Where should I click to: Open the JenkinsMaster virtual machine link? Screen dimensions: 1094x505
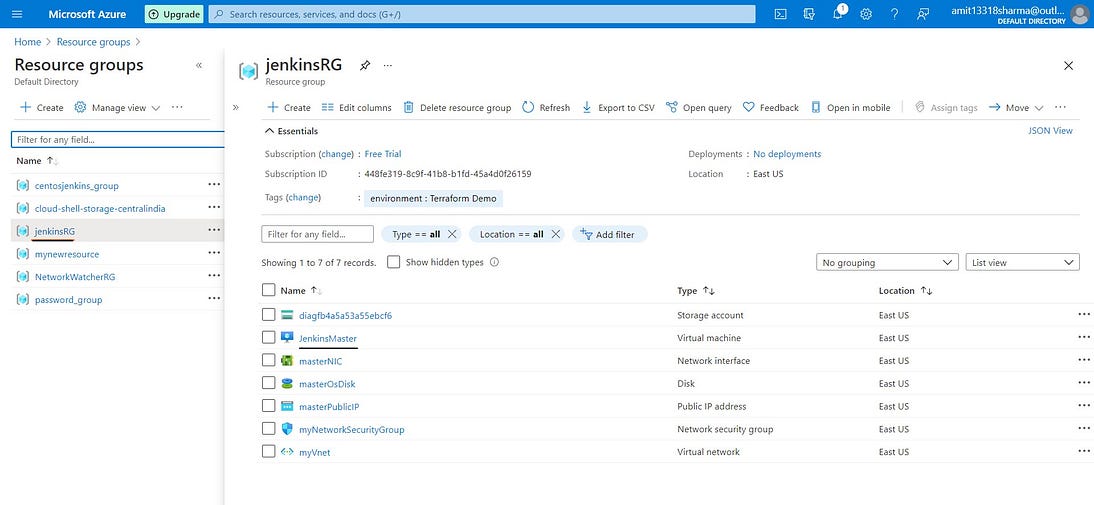tap(328, 338)
